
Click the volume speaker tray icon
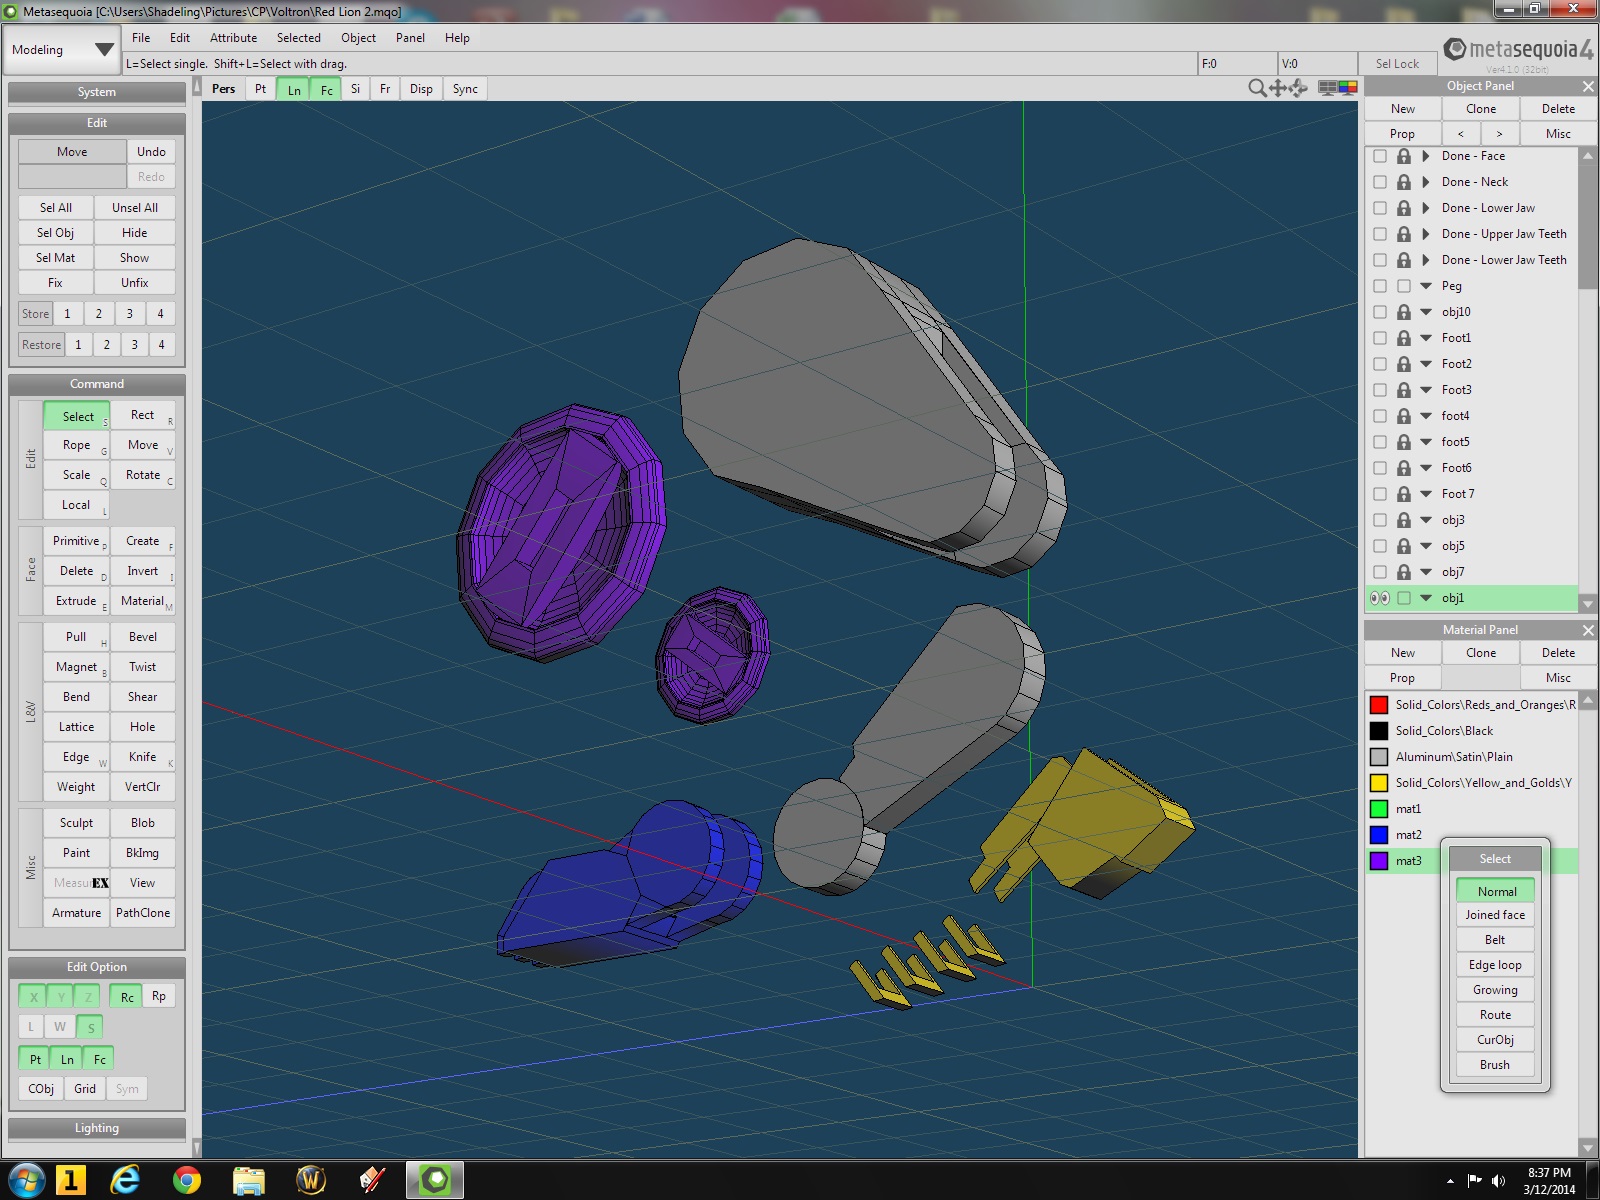(1498, 1181)
